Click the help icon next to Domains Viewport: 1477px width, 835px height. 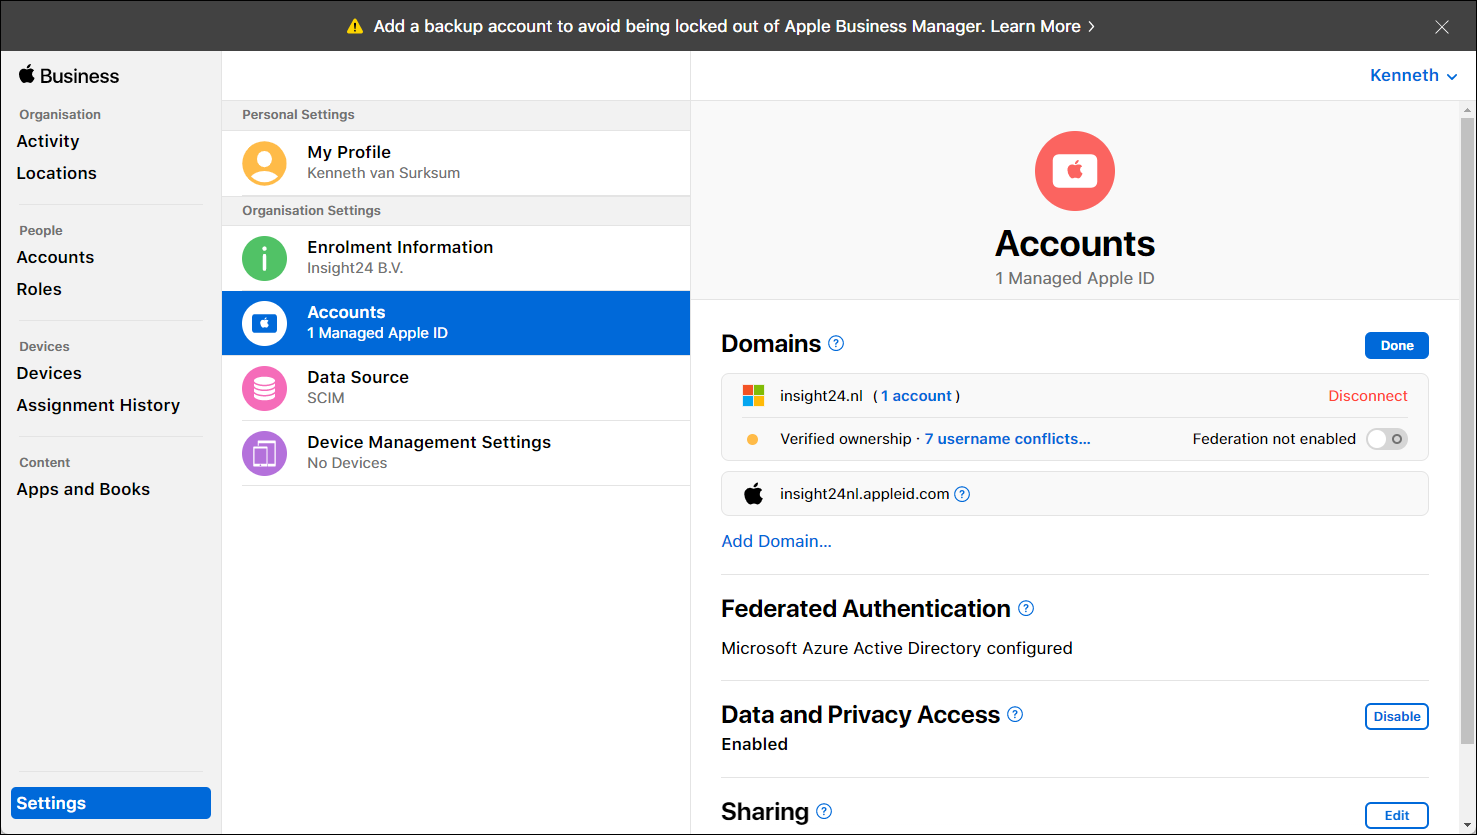836,343
